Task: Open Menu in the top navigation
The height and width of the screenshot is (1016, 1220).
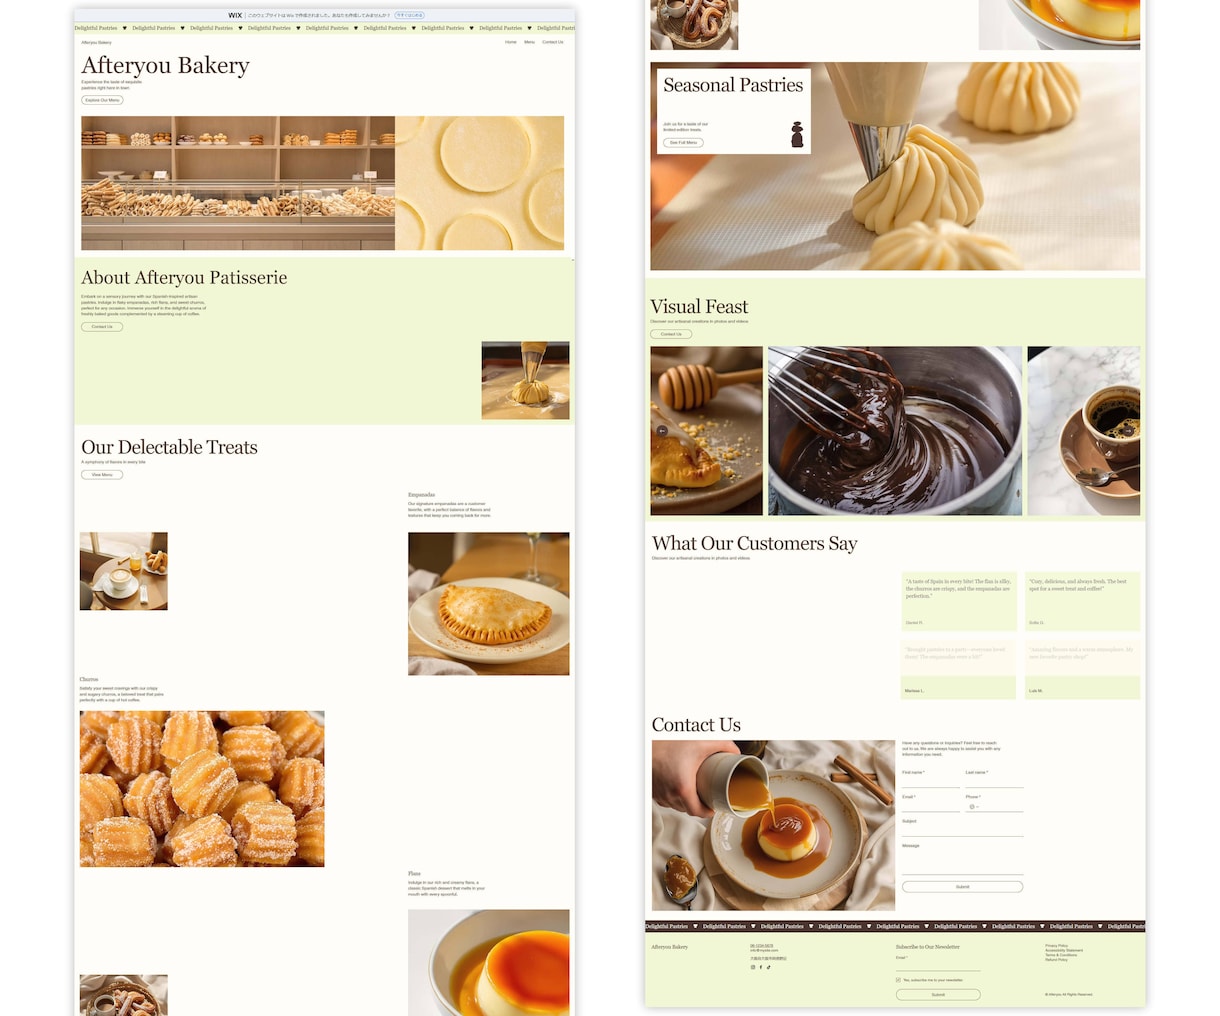Action: point(530,42)
